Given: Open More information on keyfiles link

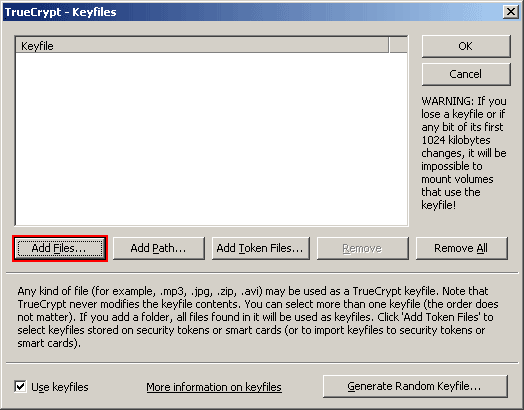Looking at the screenshot, I should pos(214,387).
